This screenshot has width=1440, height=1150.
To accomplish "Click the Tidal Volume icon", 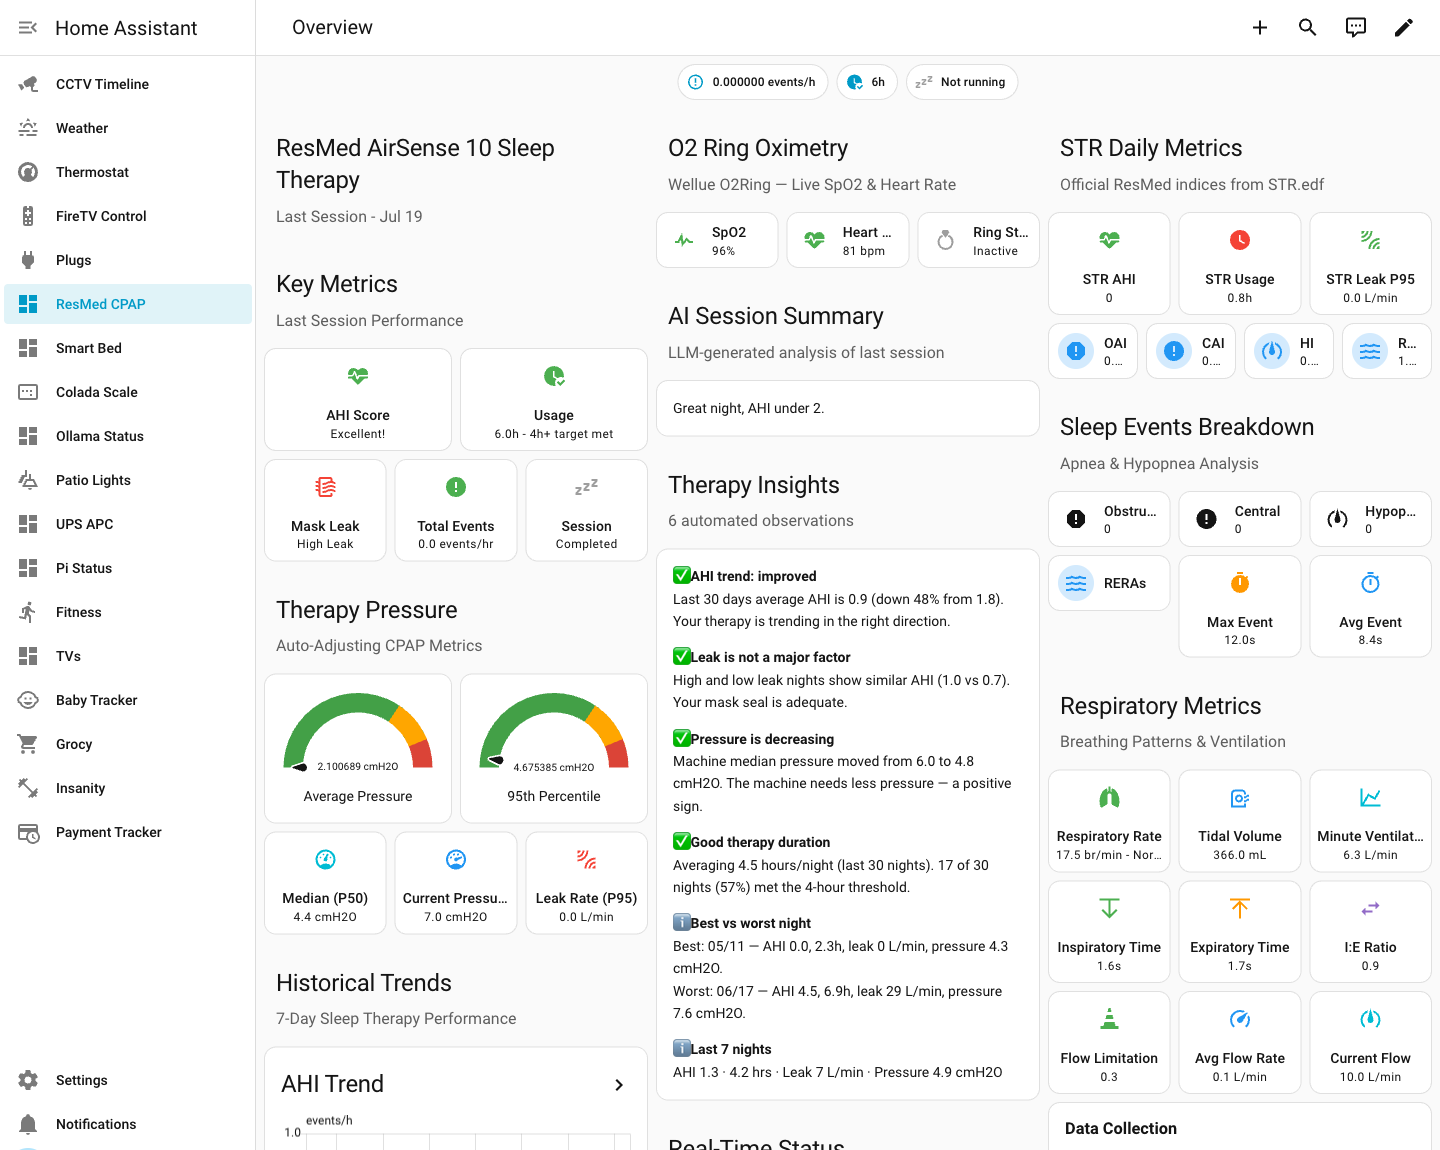I will click(x=1240, y=797).
